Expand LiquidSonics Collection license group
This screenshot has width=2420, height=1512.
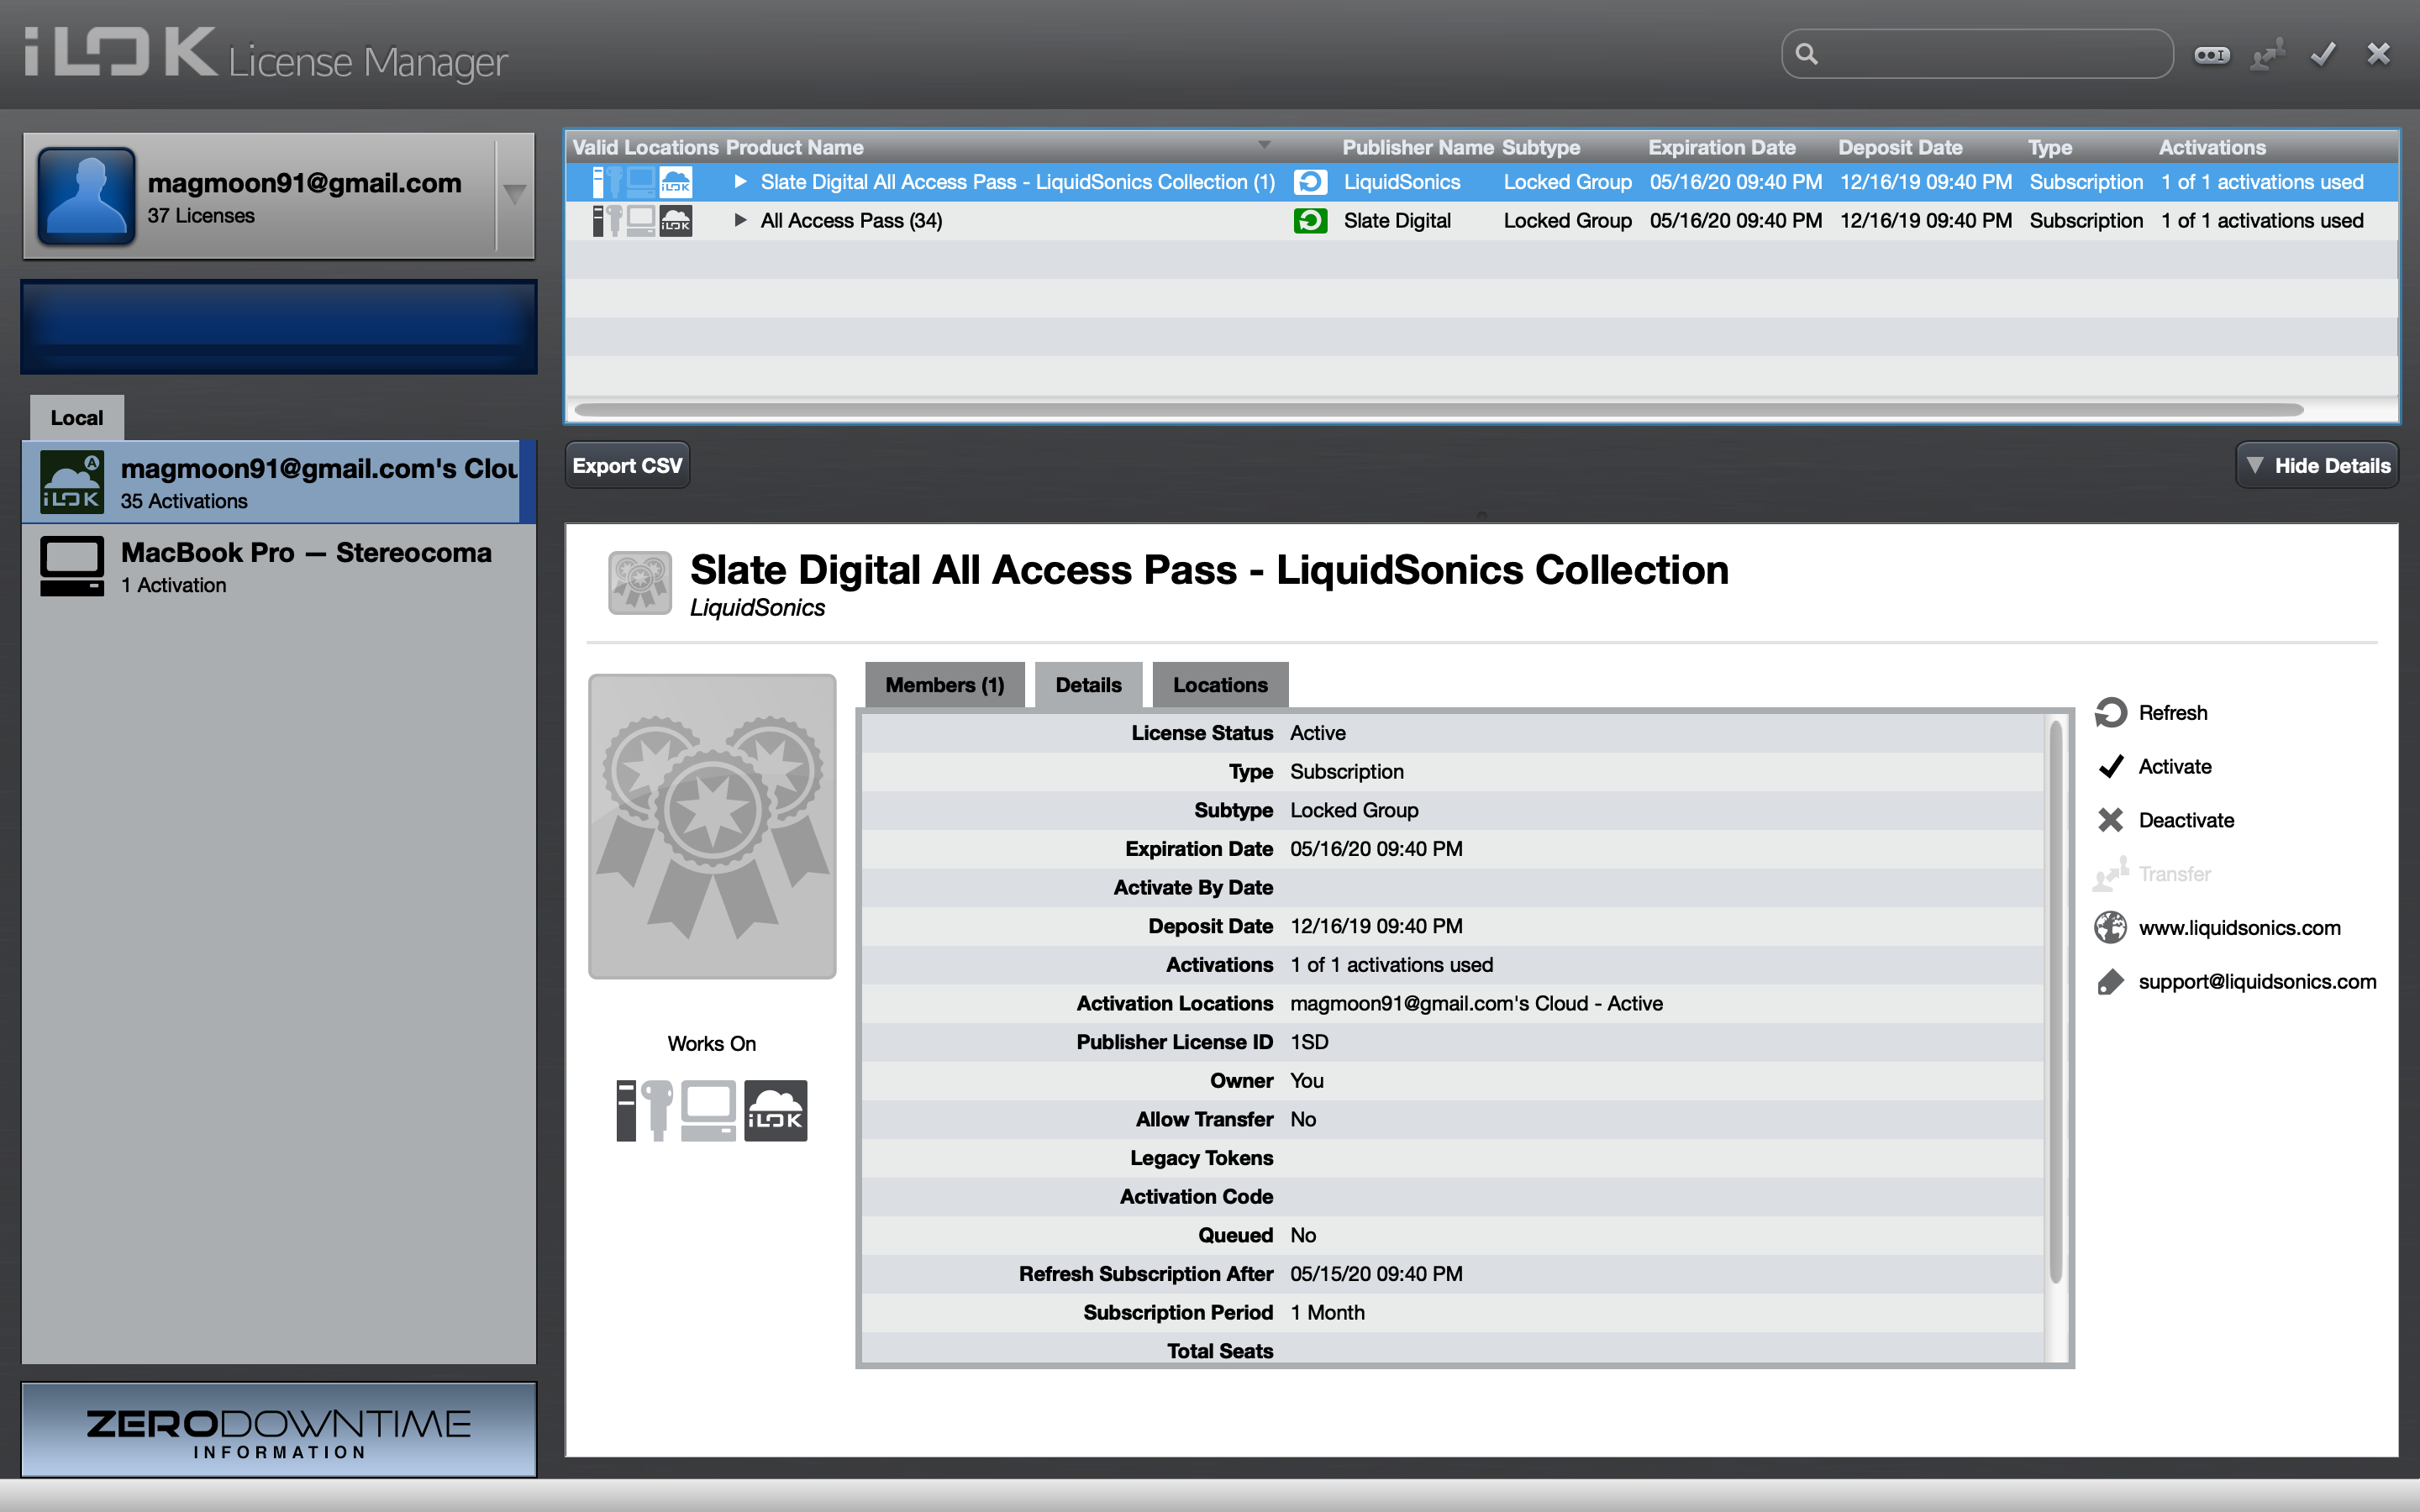coord(740,182)
